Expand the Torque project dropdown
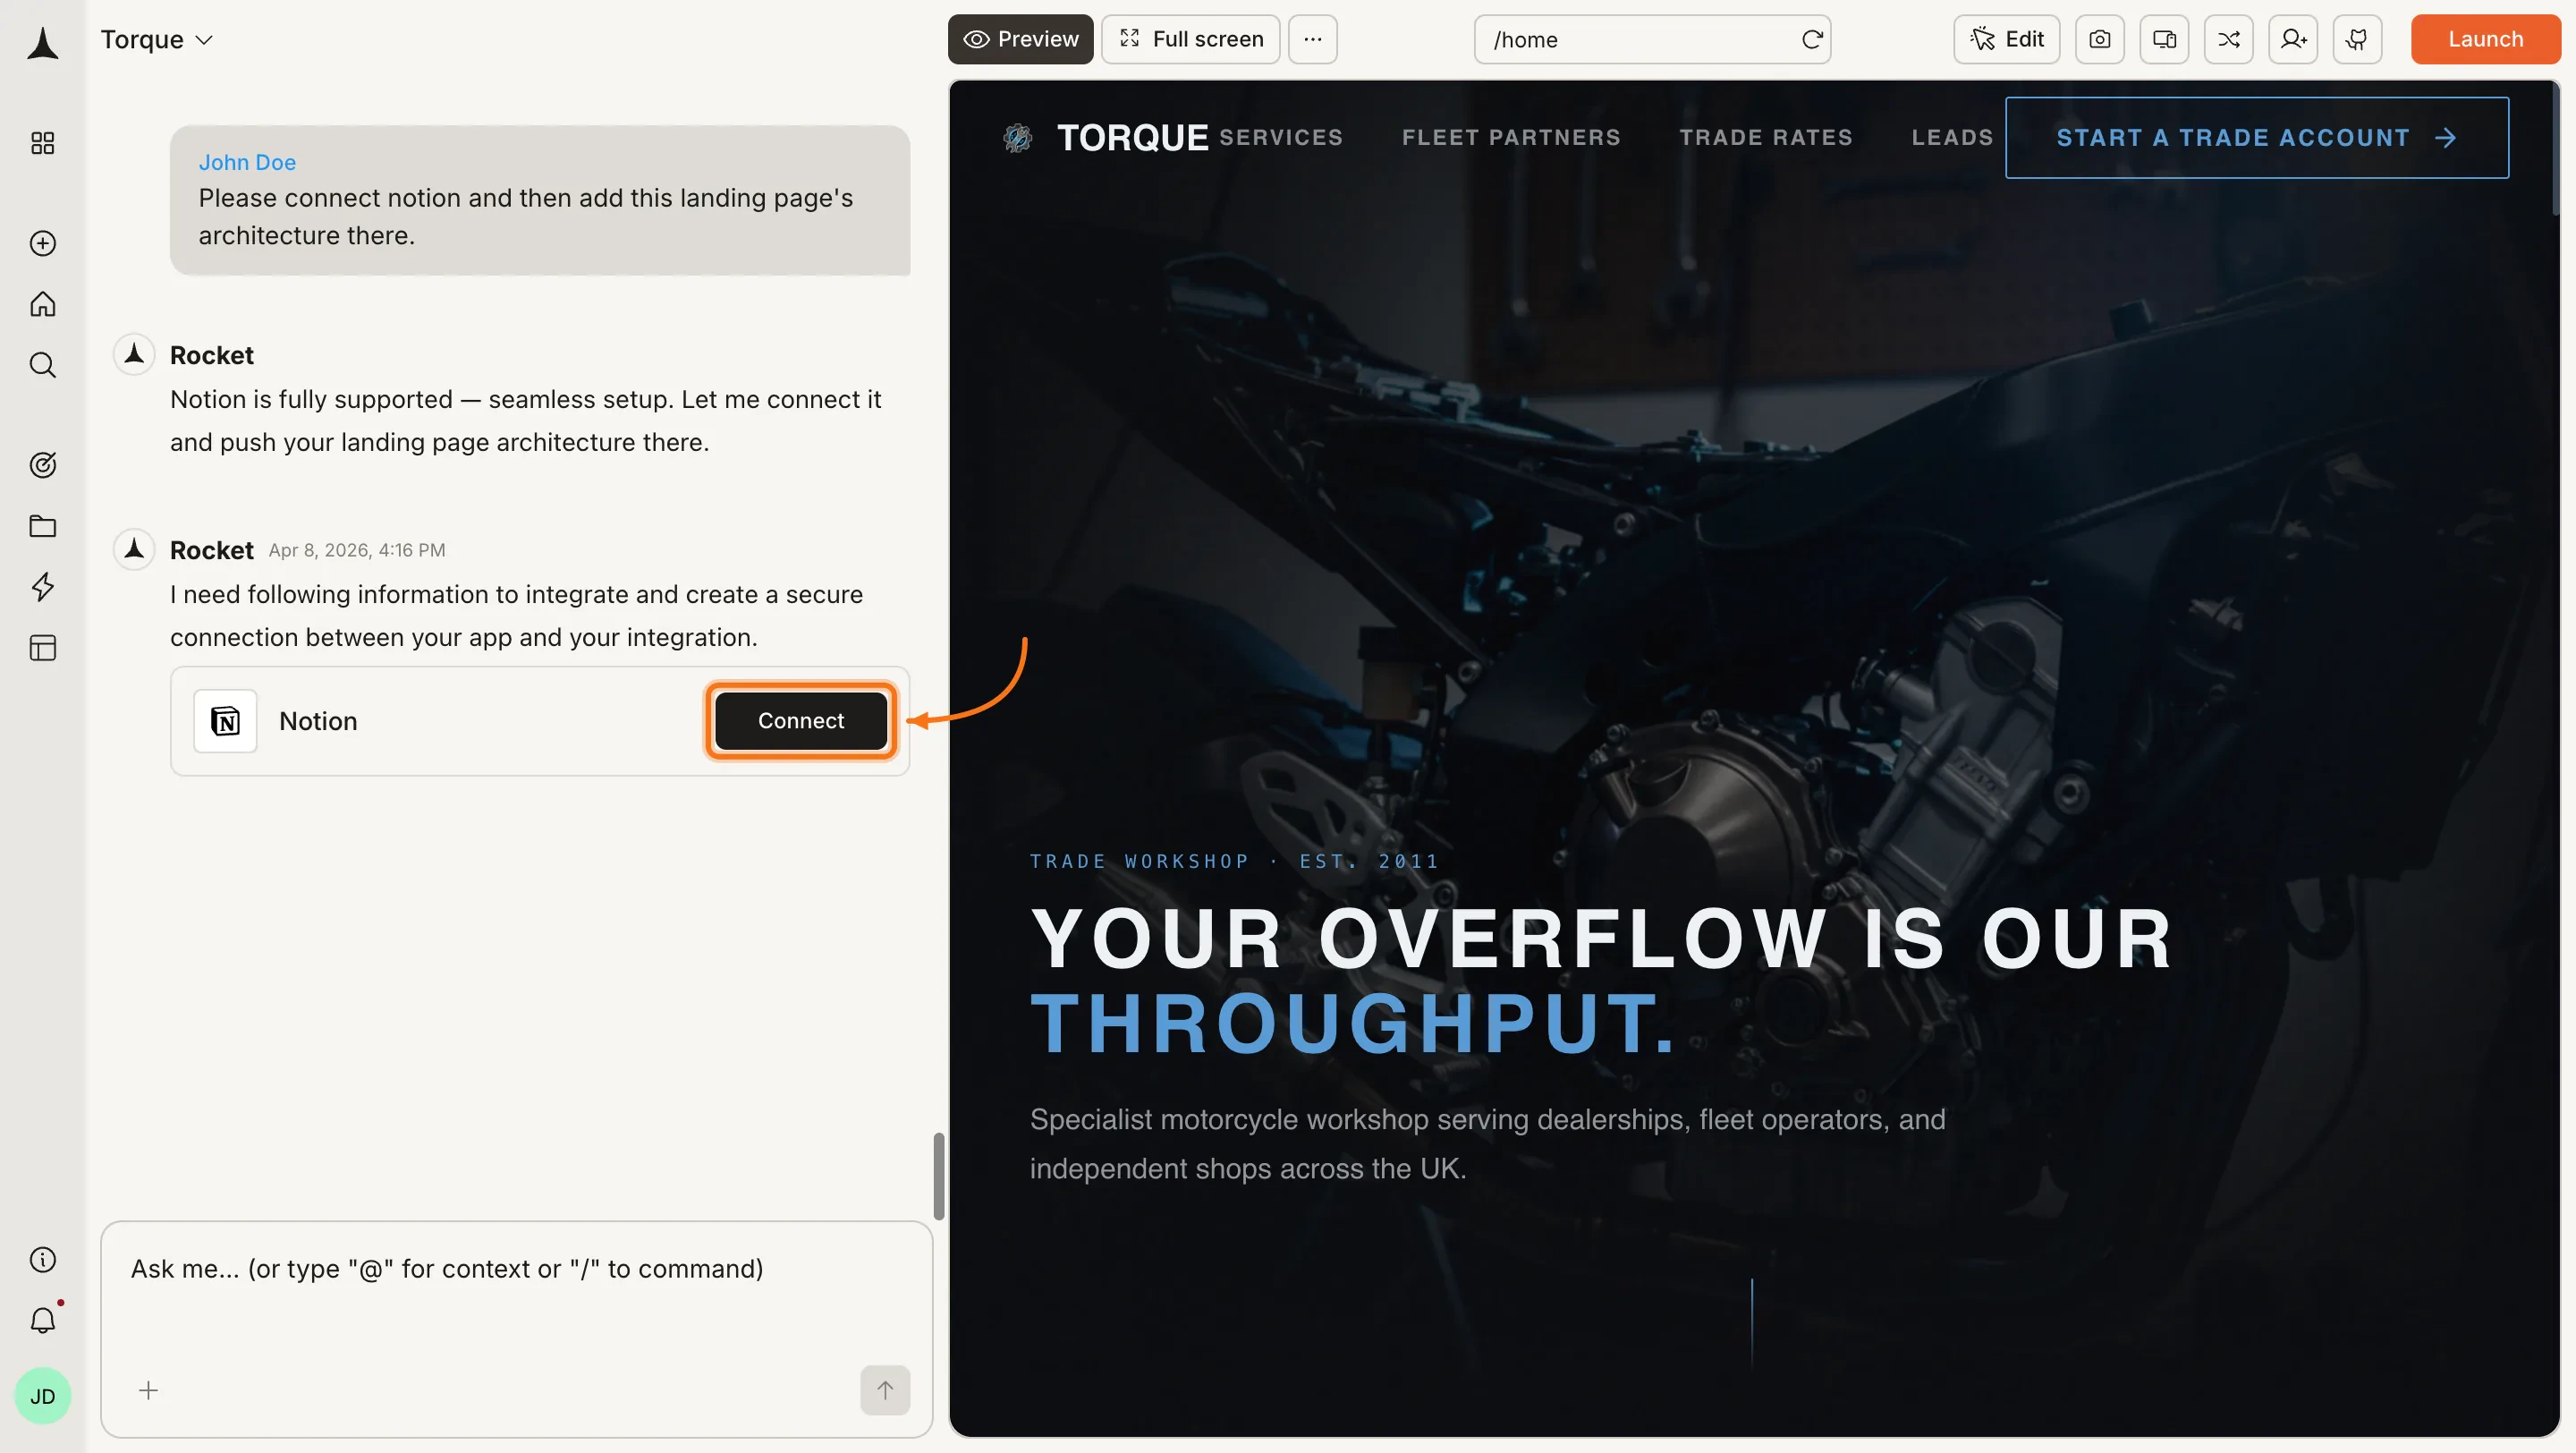Image resolution: width=2576 pixels, height=1453 pixels. (x=157, y=39)
